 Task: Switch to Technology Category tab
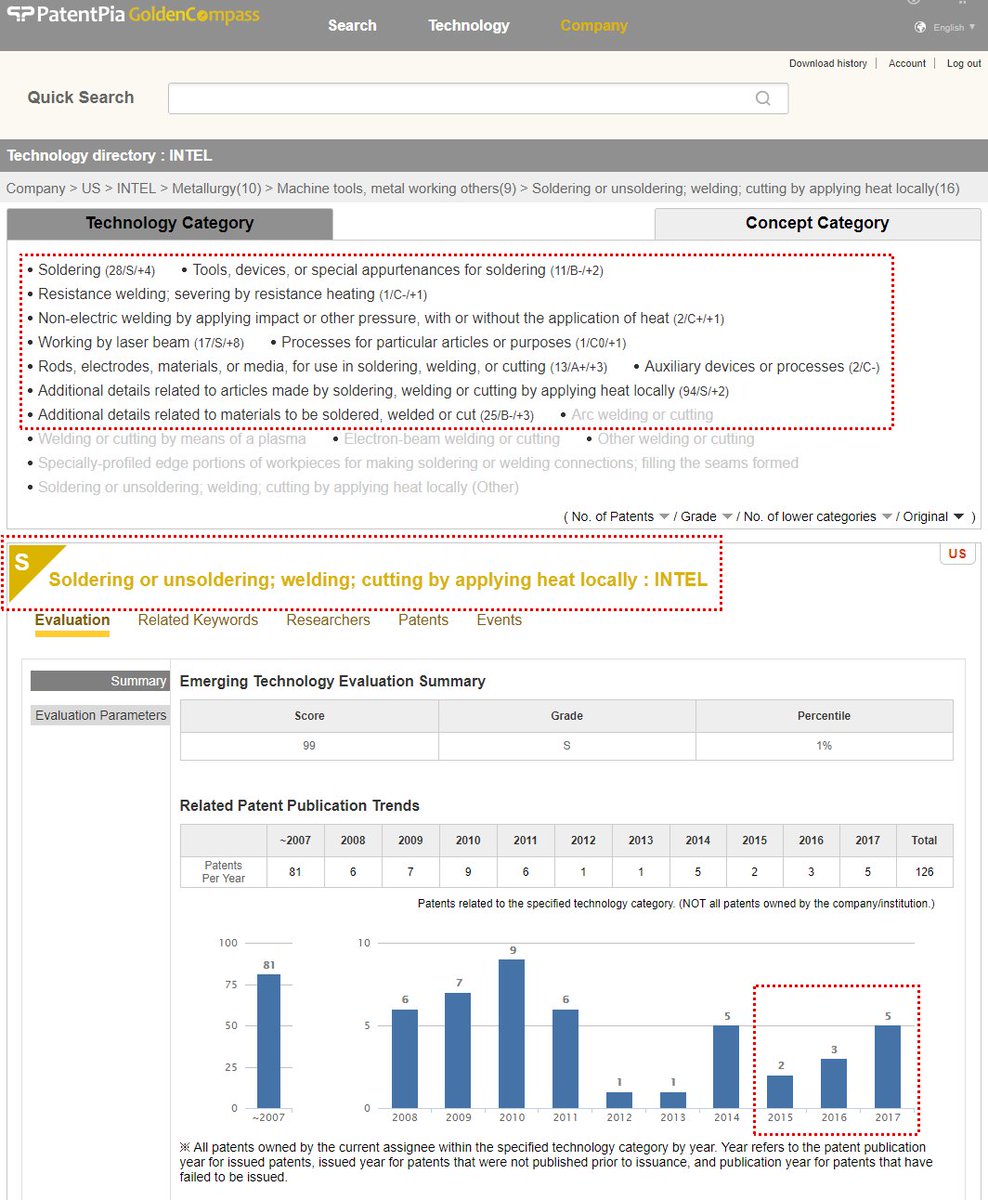click(170, 224)
